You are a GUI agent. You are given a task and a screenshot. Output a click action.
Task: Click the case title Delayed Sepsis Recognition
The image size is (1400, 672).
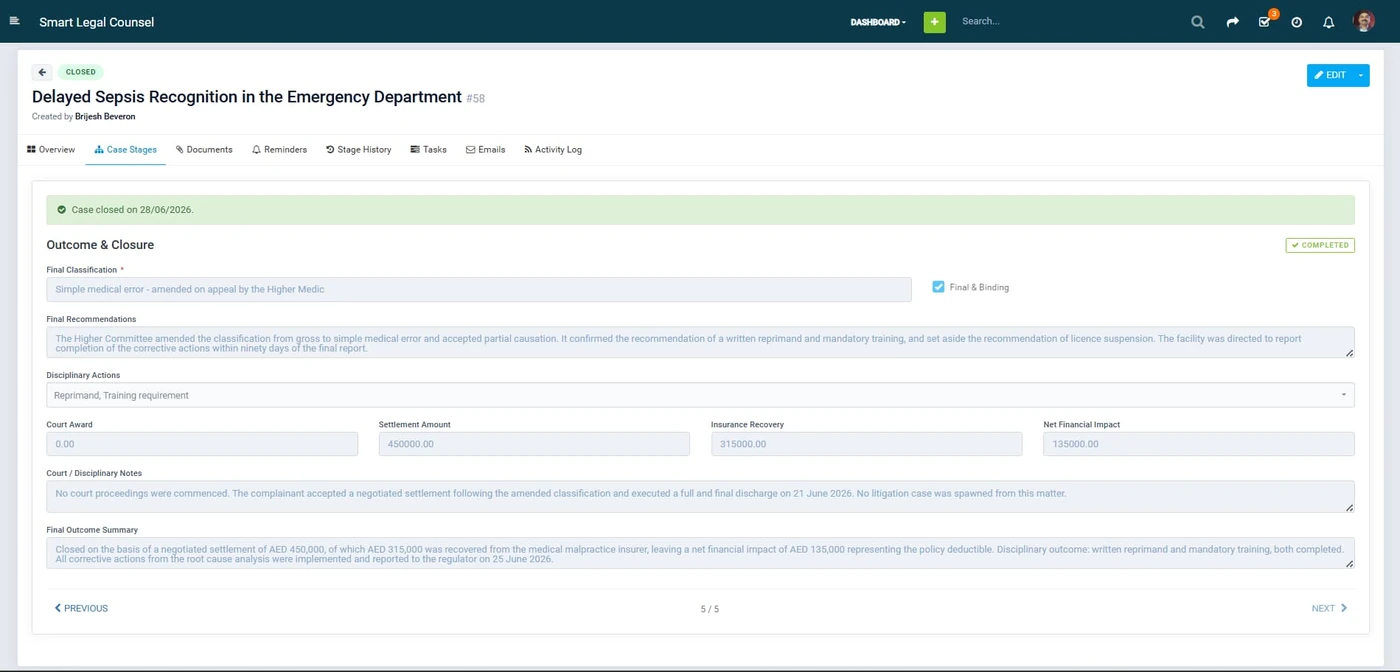247,97
